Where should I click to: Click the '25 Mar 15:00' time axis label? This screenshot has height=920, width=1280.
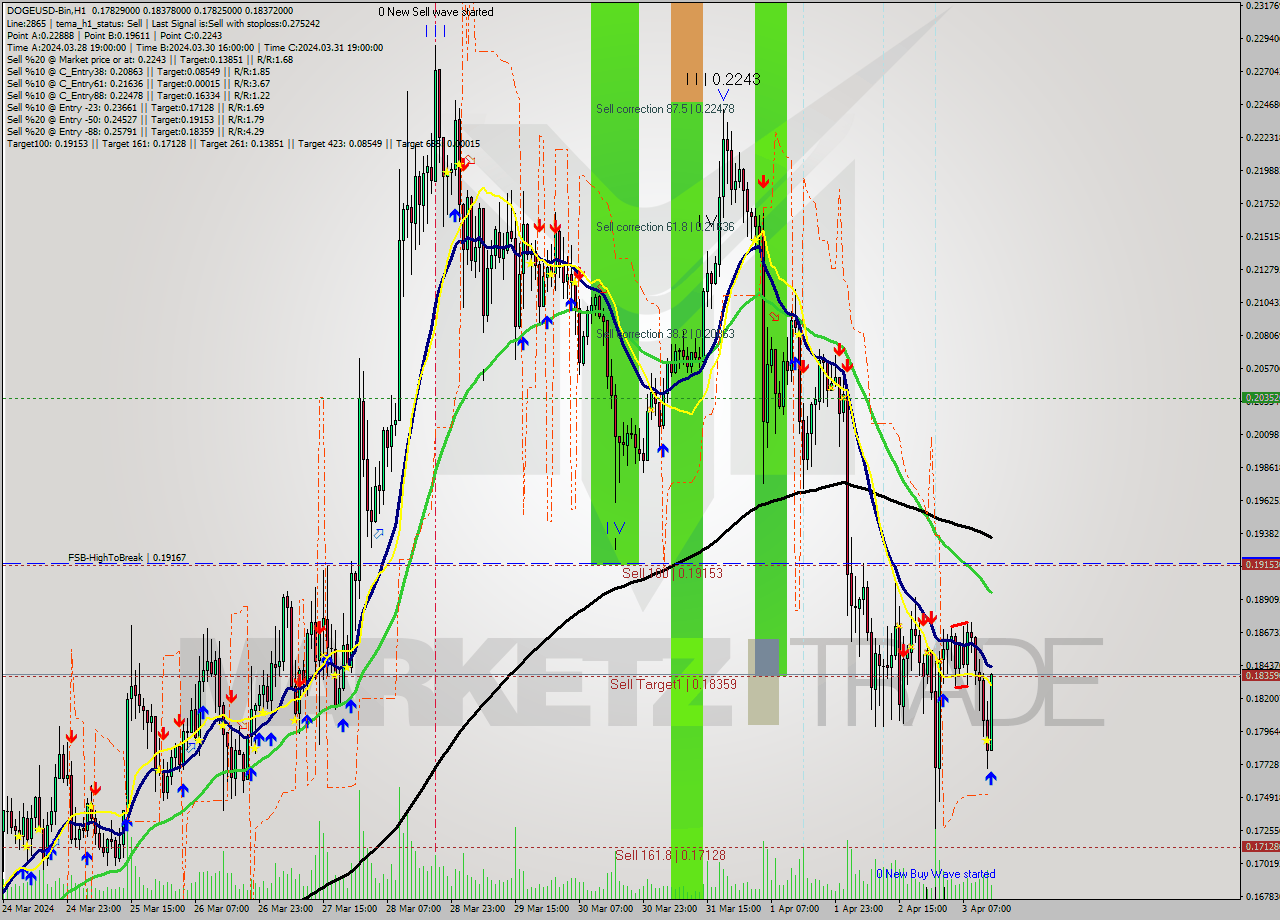pos(157,910)
